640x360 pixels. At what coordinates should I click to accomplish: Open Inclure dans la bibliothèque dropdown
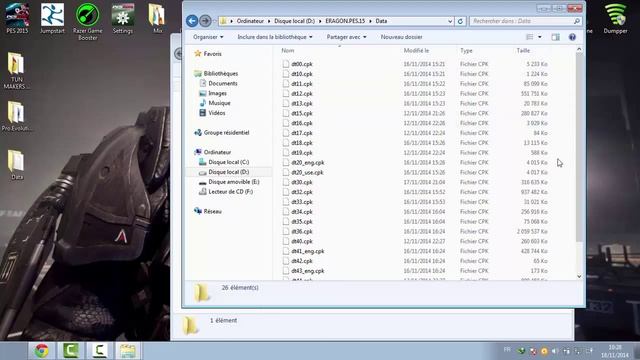click(275, 37)
